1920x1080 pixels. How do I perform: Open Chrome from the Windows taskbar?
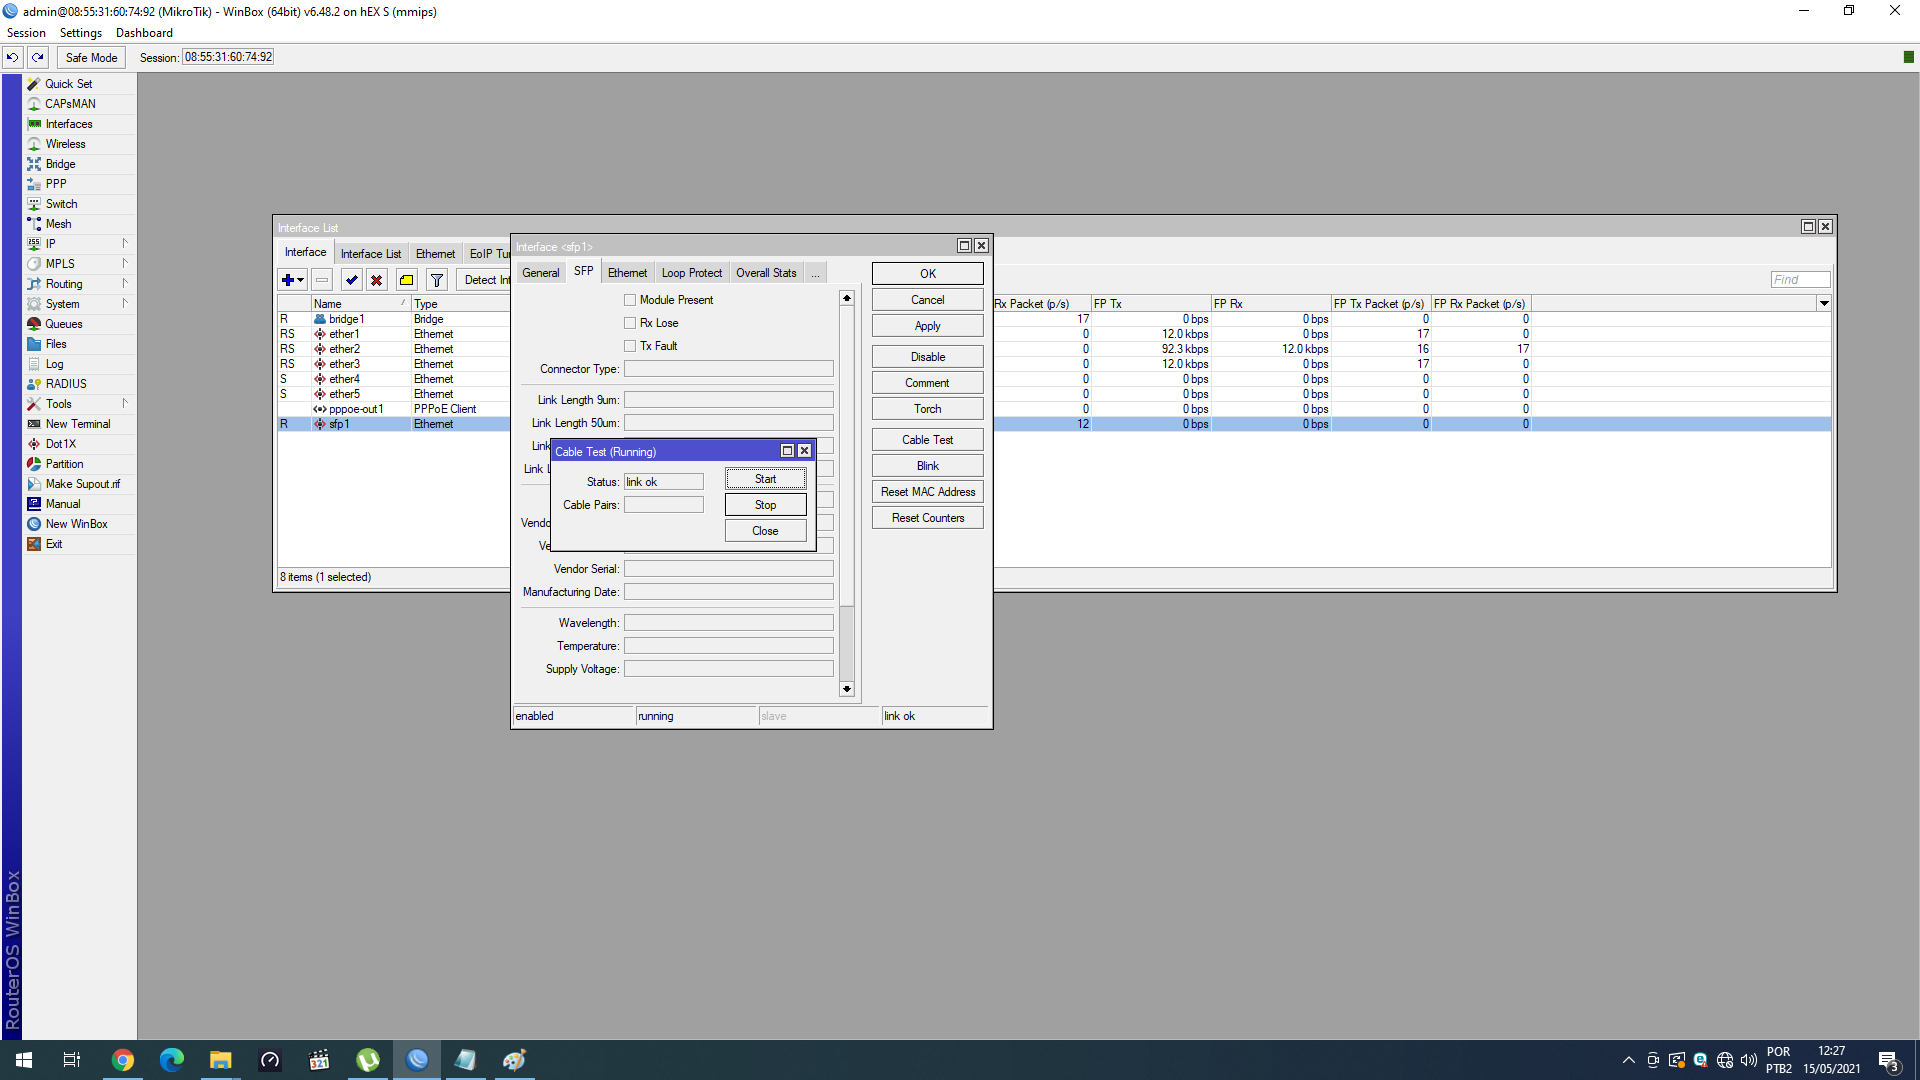[x=123, y=1060]
